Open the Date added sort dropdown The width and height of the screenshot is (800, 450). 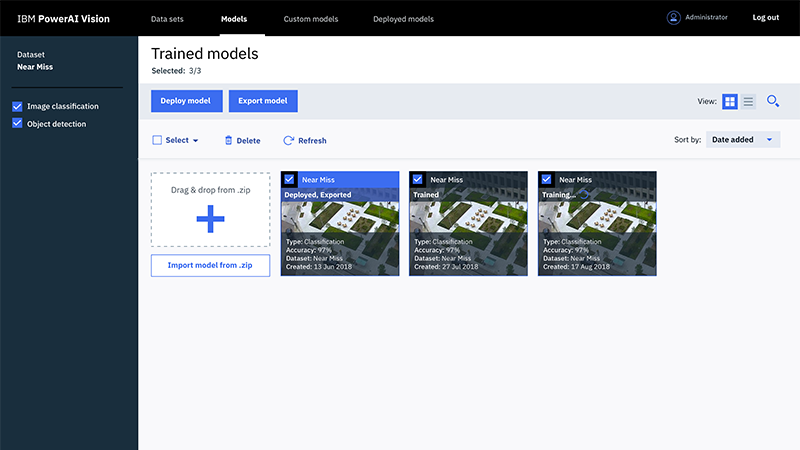(743, 140)
